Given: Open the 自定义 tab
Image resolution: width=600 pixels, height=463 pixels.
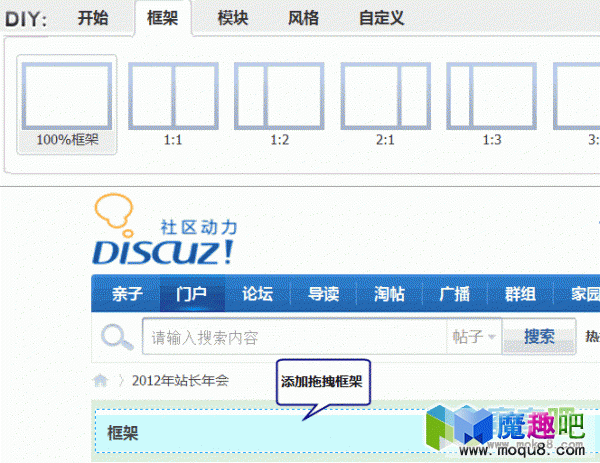Looking at the screenshot, I should click(x=382, y=18).
